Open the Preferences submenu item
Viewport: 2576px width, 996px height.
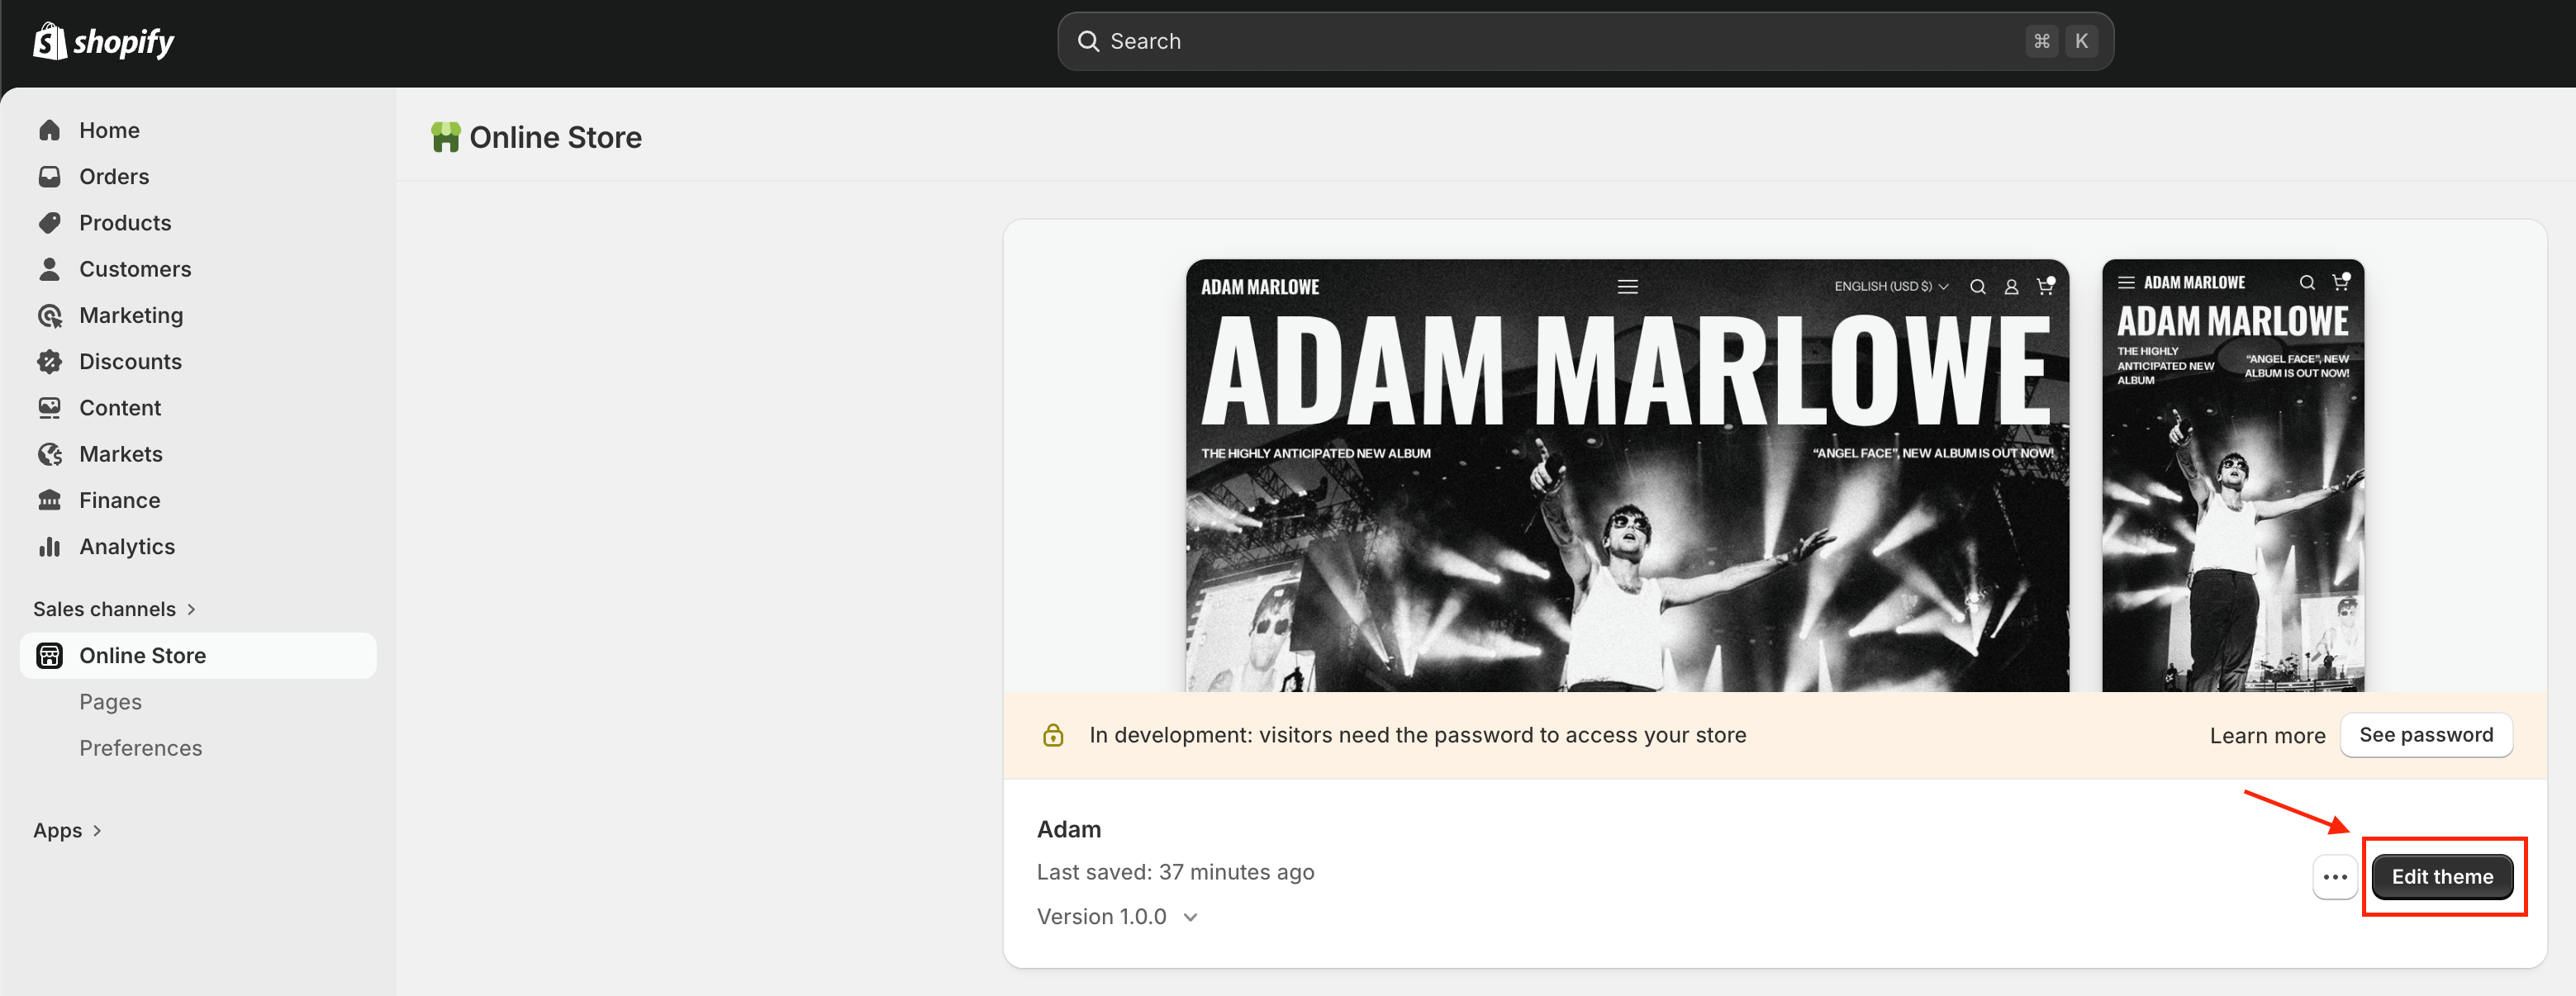pos(140,748)
